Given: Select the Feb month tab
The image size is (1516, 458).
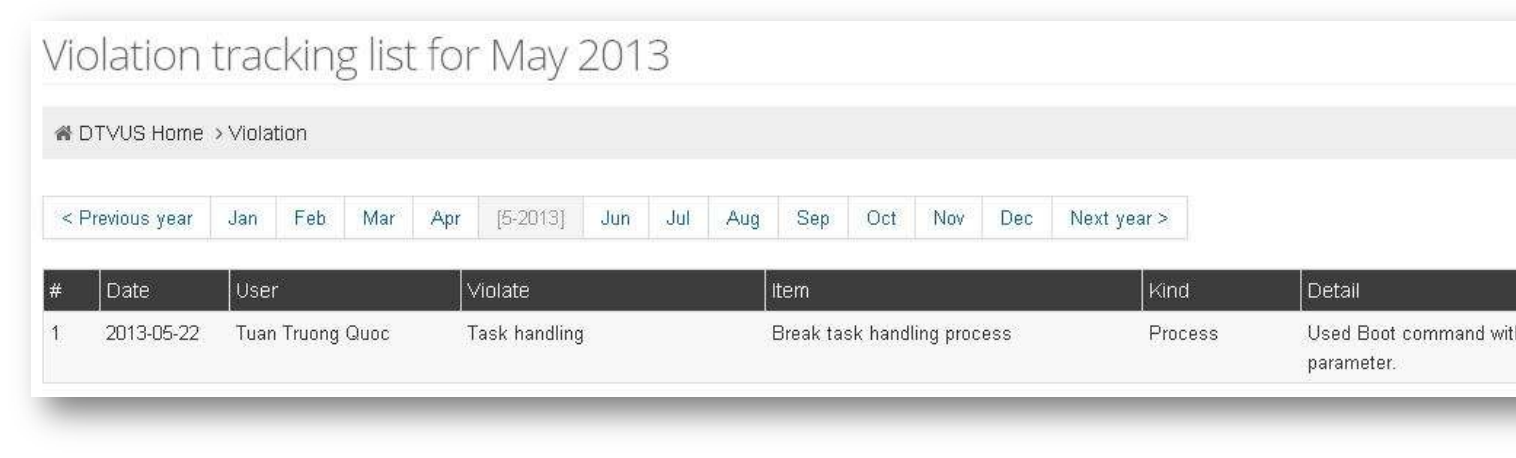Looking at the screenshot, I should (x=310, y=218).
